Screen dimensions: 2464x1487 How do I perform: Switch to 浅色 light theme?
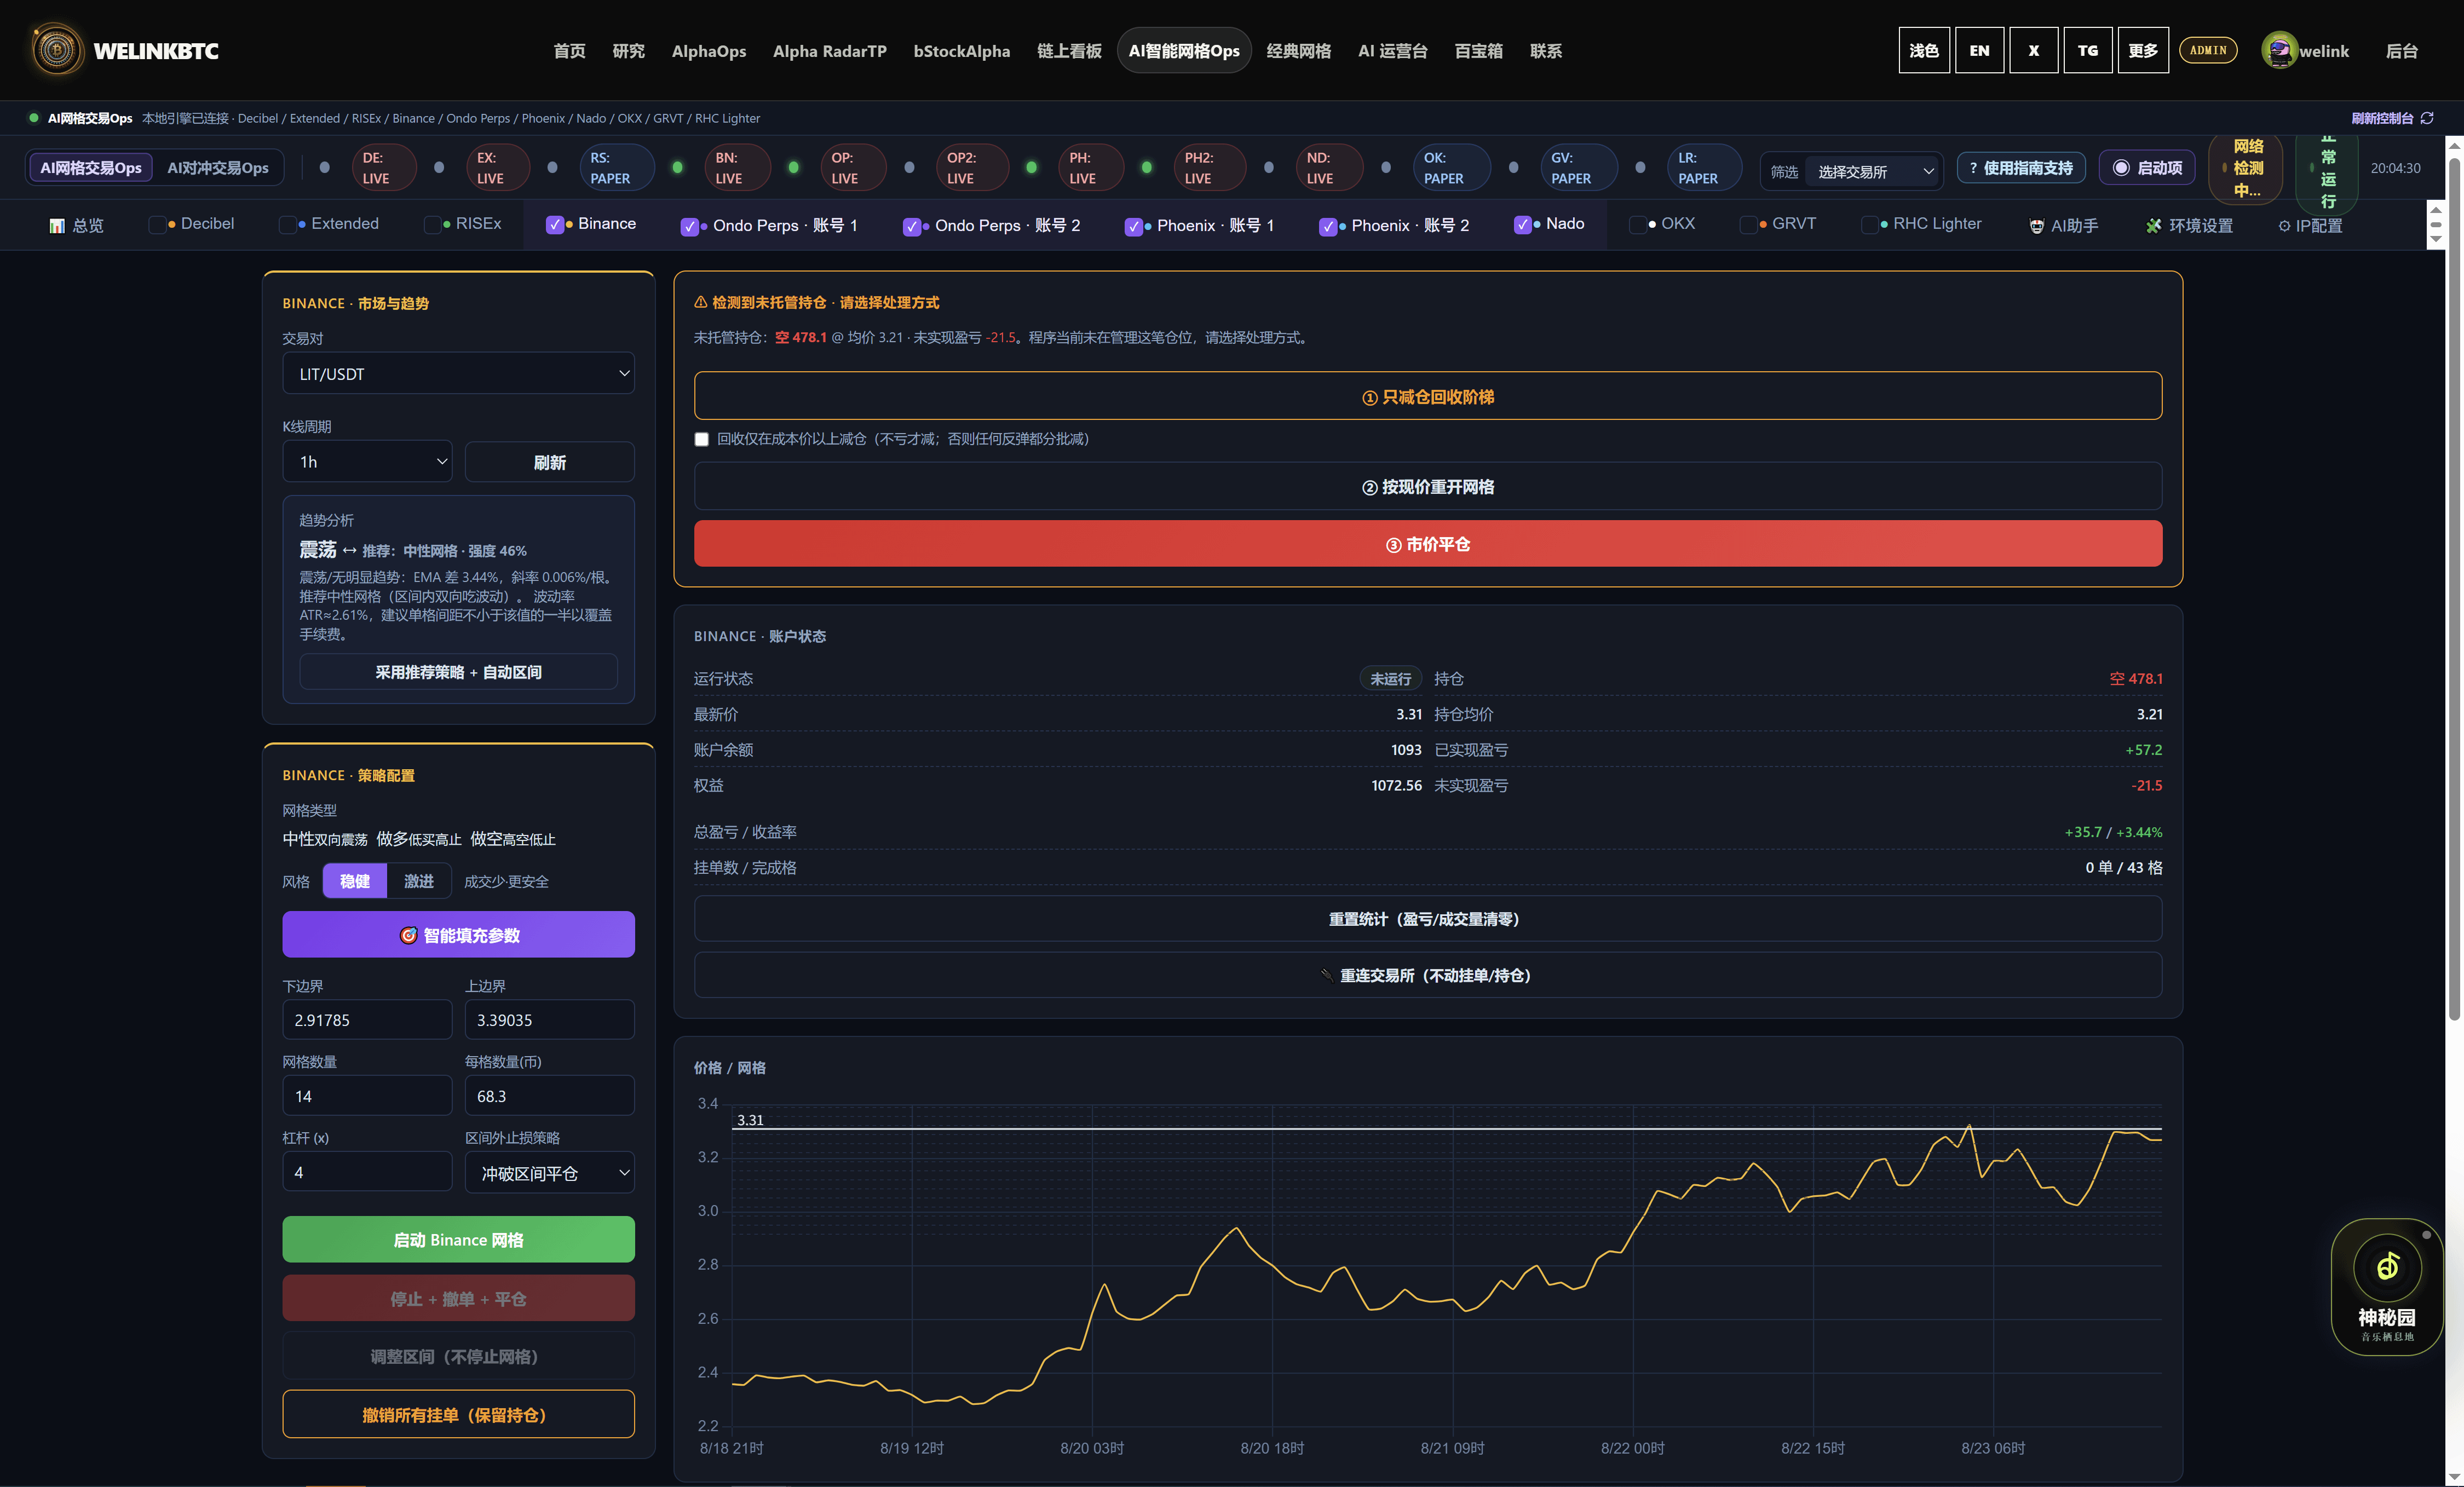1924,50
